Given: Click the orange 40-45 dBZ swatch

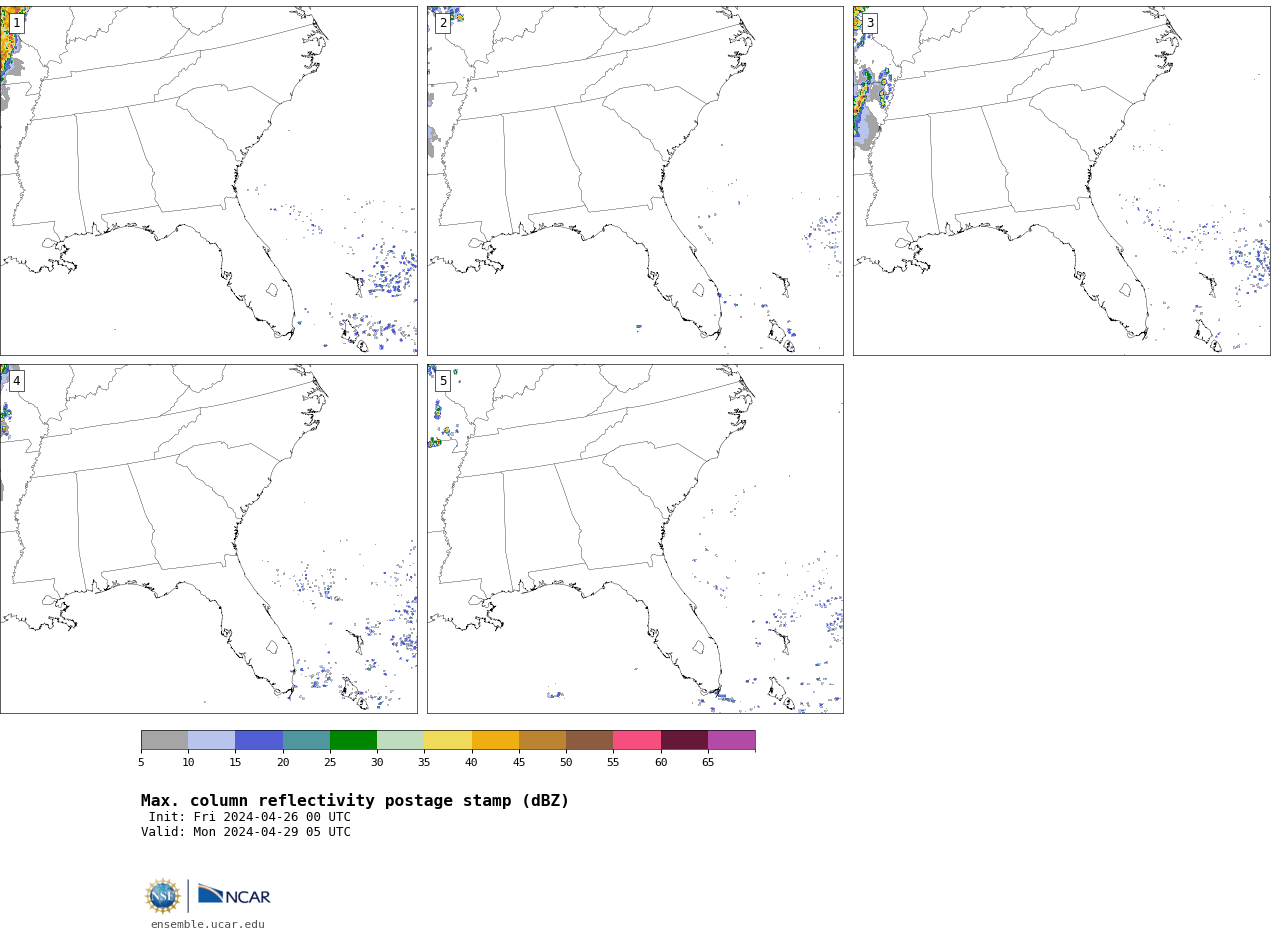Looking at the screenshot, I should tap(495, 740).
